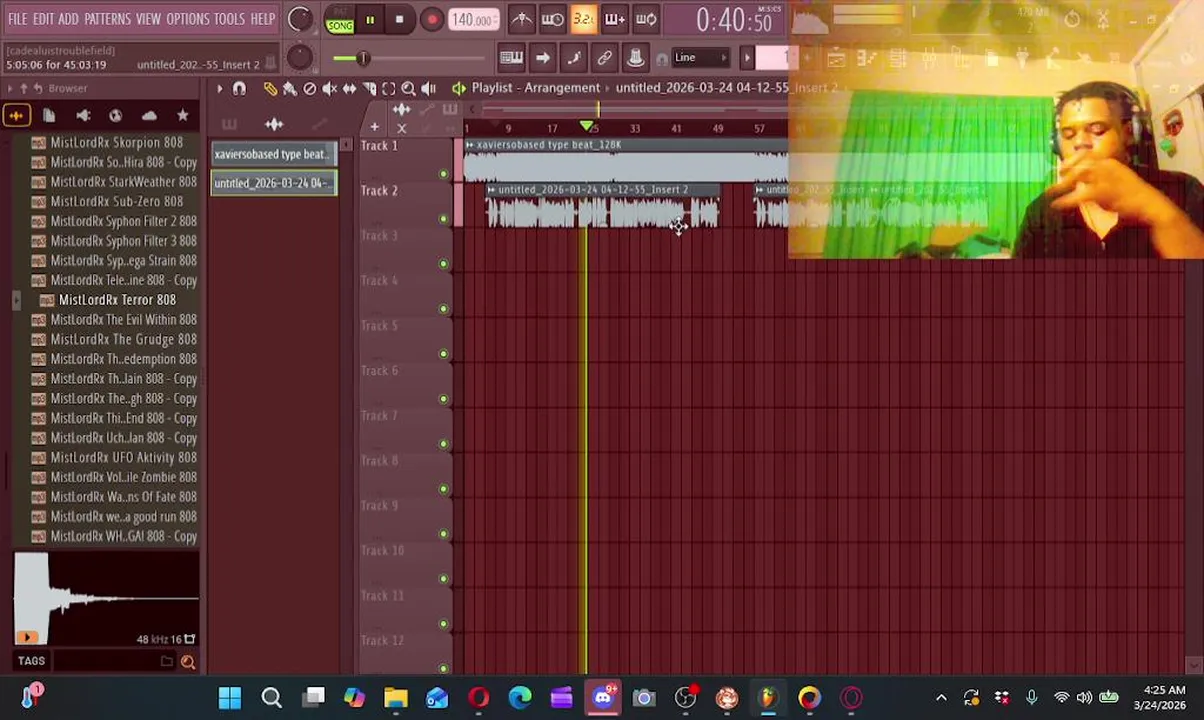This screenshot has height=720, width=1204.
Task: Select the Draw pencil tool
Action: (x=270, y=89)
